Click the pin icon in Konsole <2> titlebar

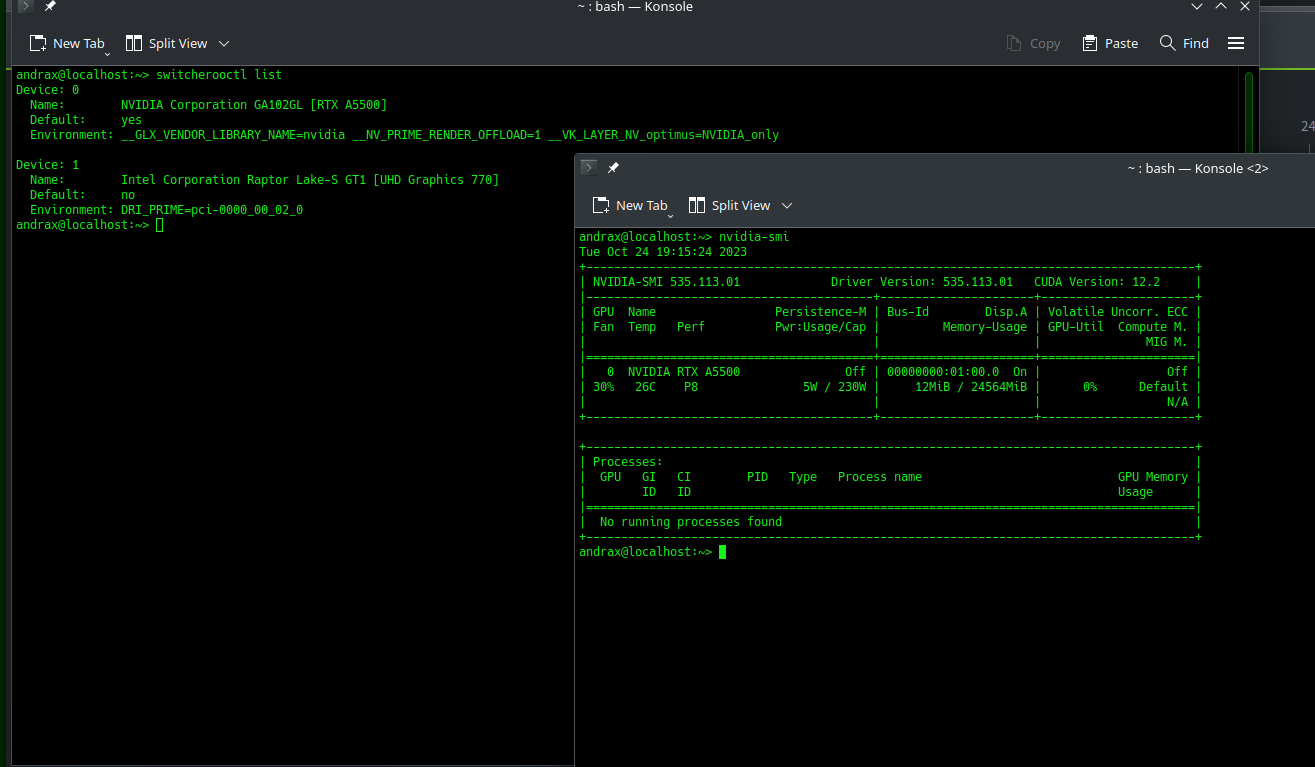[x=613, y=167]
